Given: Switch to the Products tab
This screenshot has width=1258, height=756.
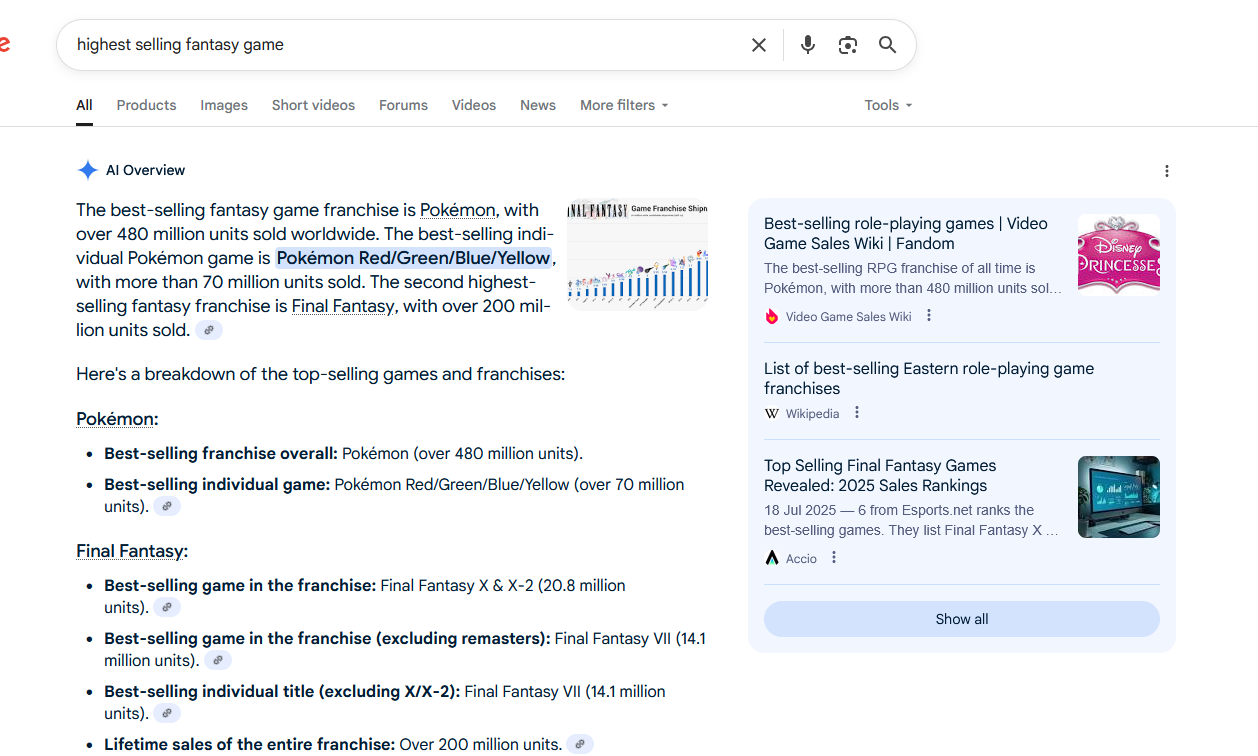Looking at the screenshot, I should click(146, 105).
